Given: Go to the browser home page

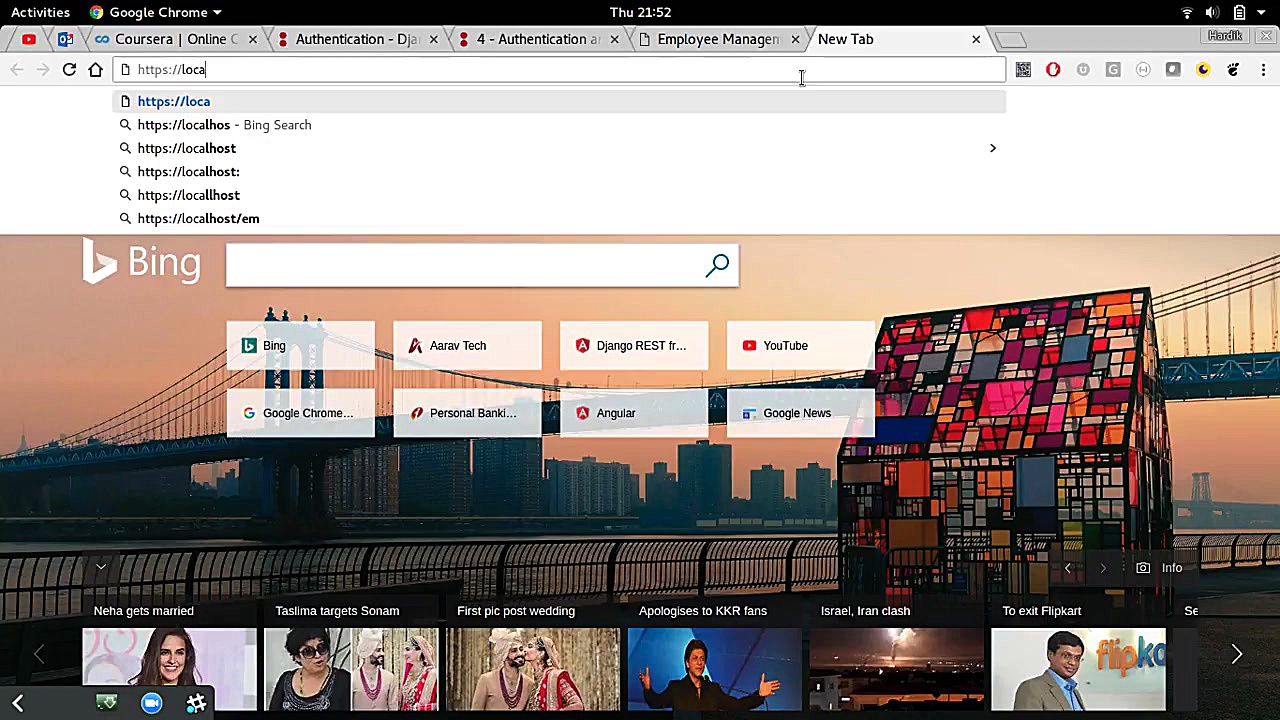Looking at the screenshot, I should [x=96, y=69].
